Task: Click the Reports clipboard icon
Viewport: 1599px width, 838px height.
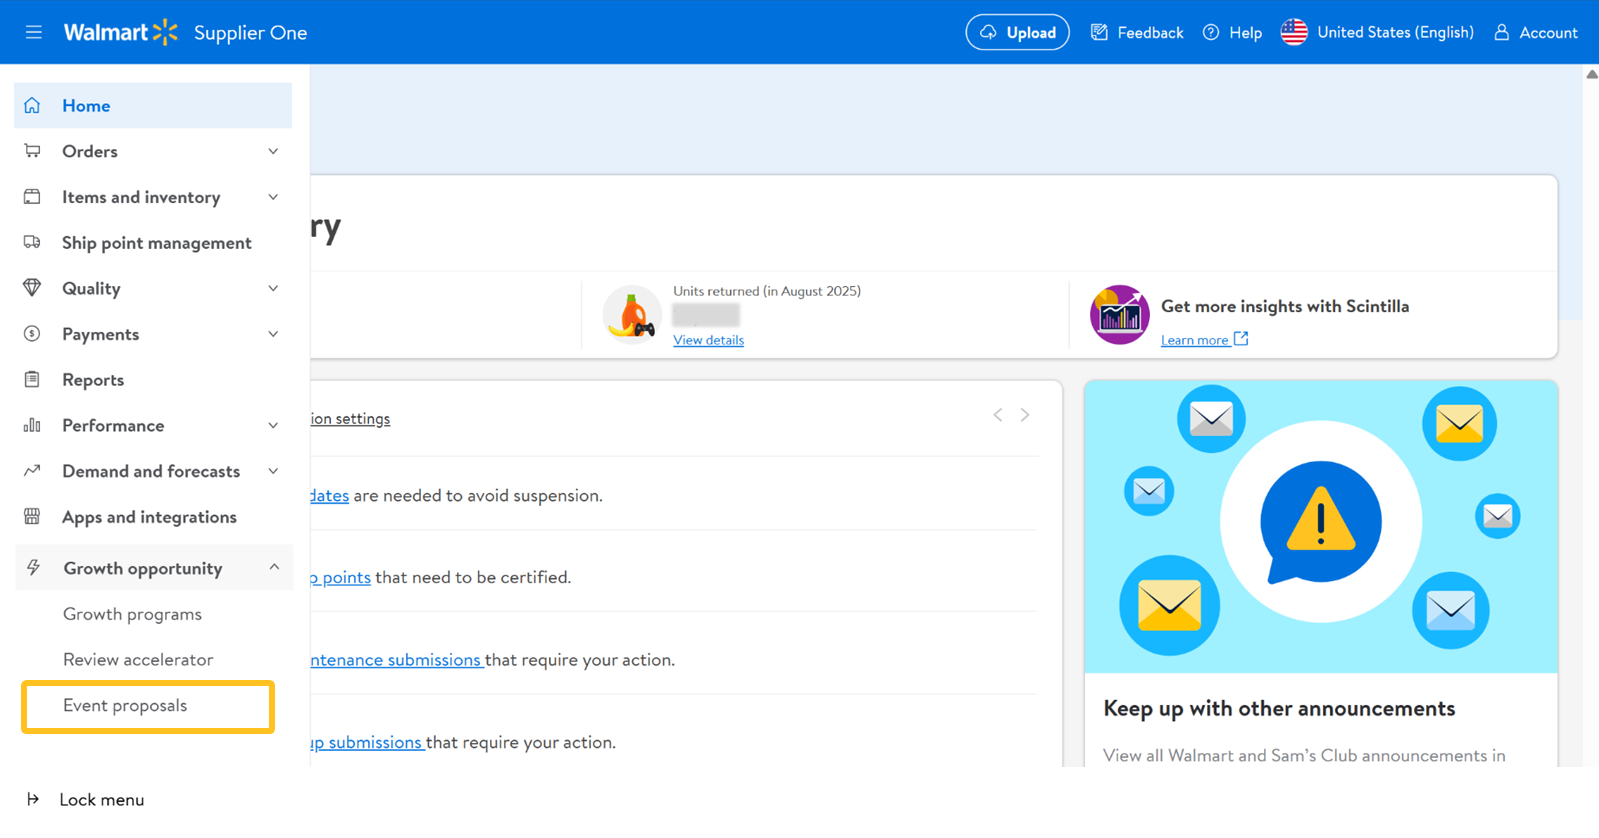Action: (32, 379)
